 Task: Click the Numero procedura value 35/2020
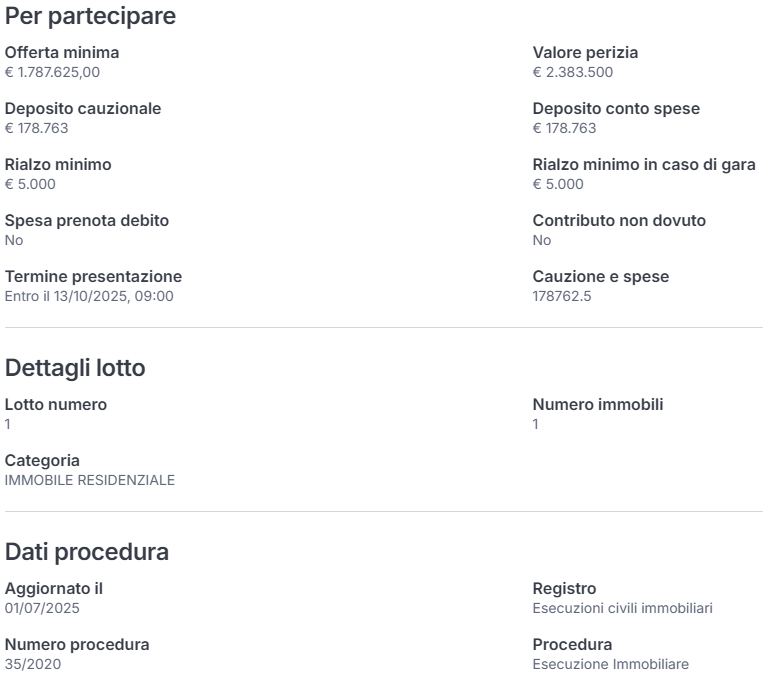click(x=33, y=664)
